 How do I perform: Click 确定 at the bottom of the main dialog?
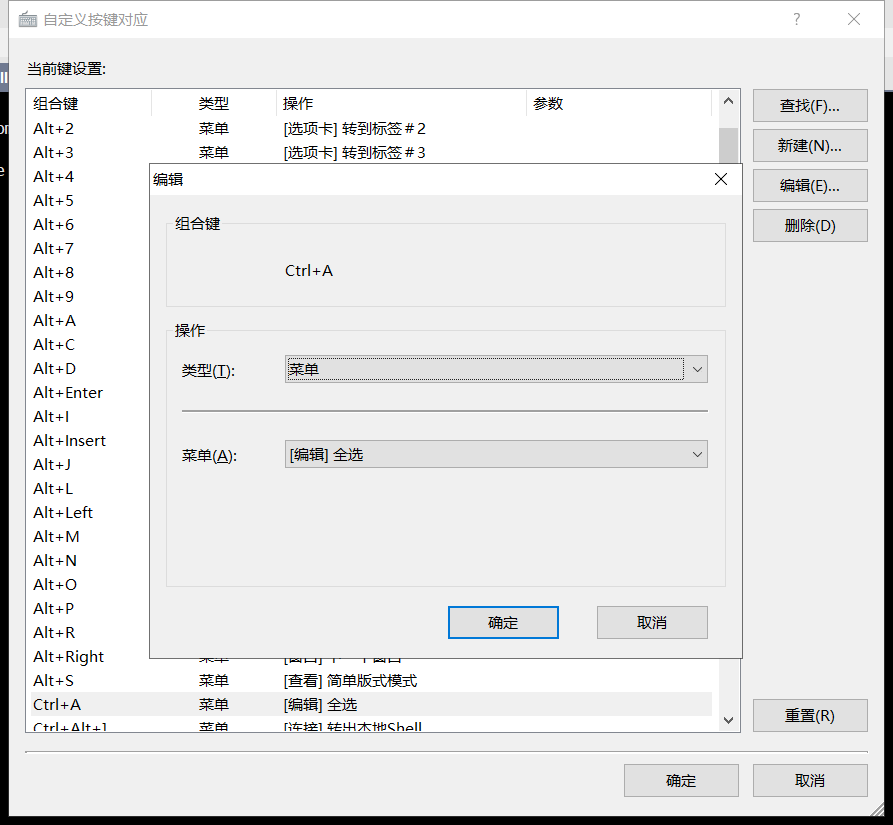click(681, 780)
